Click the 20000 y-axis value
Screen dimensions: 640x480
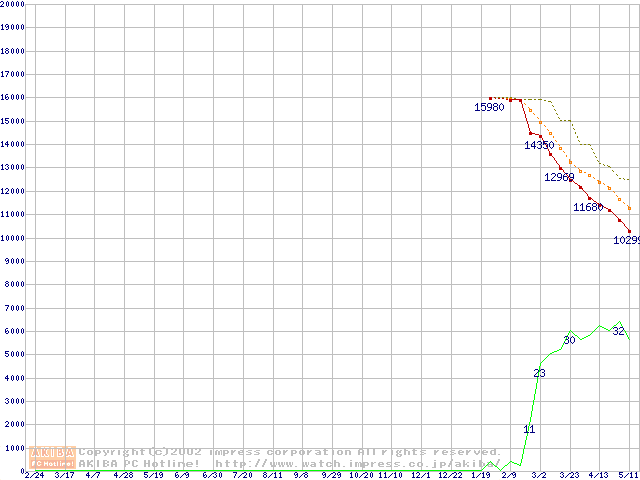[x=12, y=4]
